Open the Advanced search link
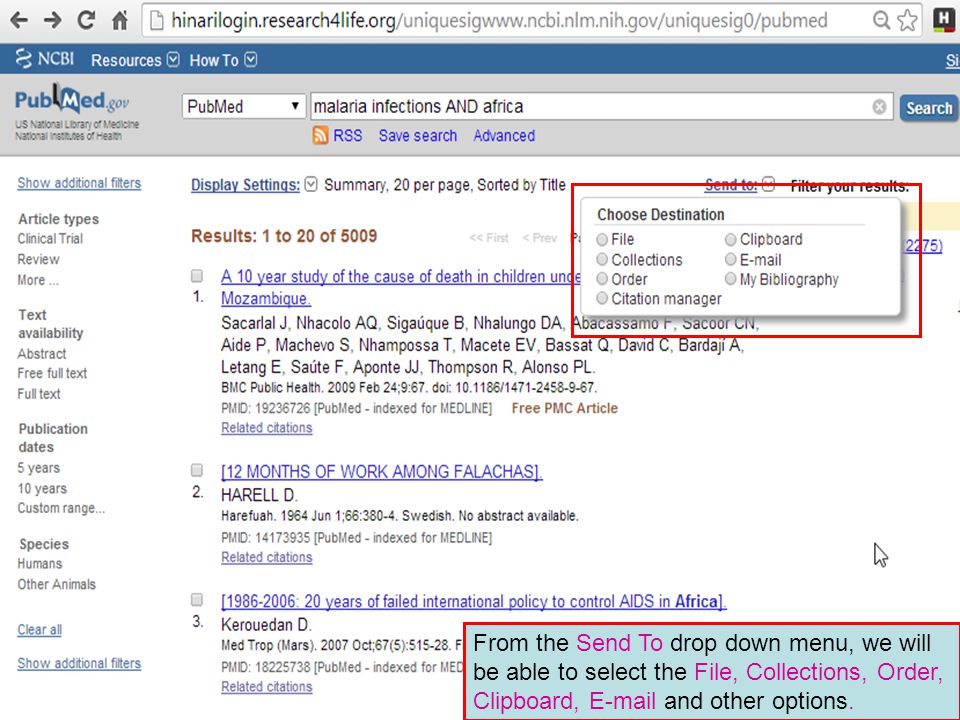 504,135
